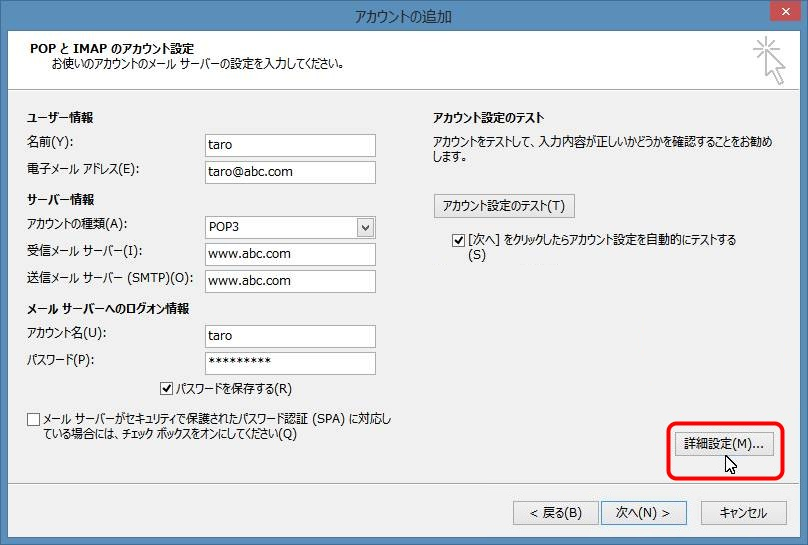808x545 pixels.
Task: Go back with the < 戻る(B) button
Action: (x=548, y=513)
